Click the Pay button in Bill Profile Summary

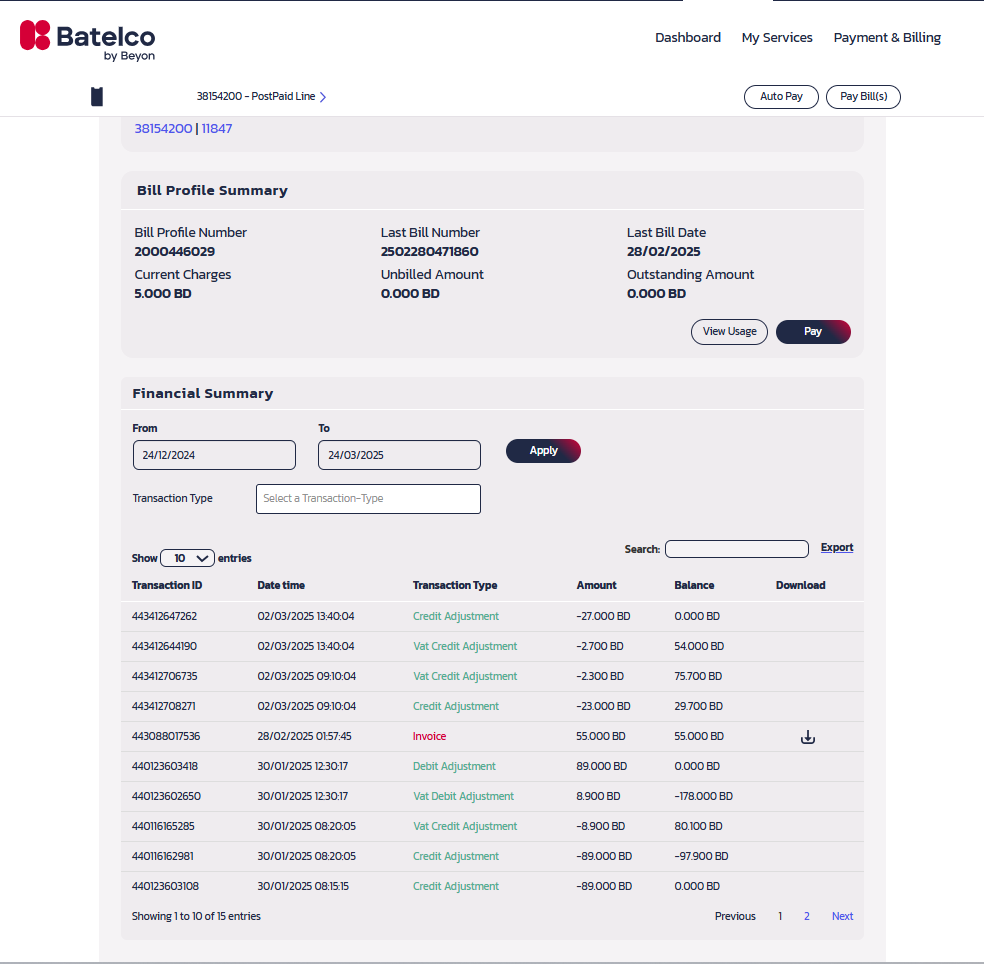pos(813,332)
